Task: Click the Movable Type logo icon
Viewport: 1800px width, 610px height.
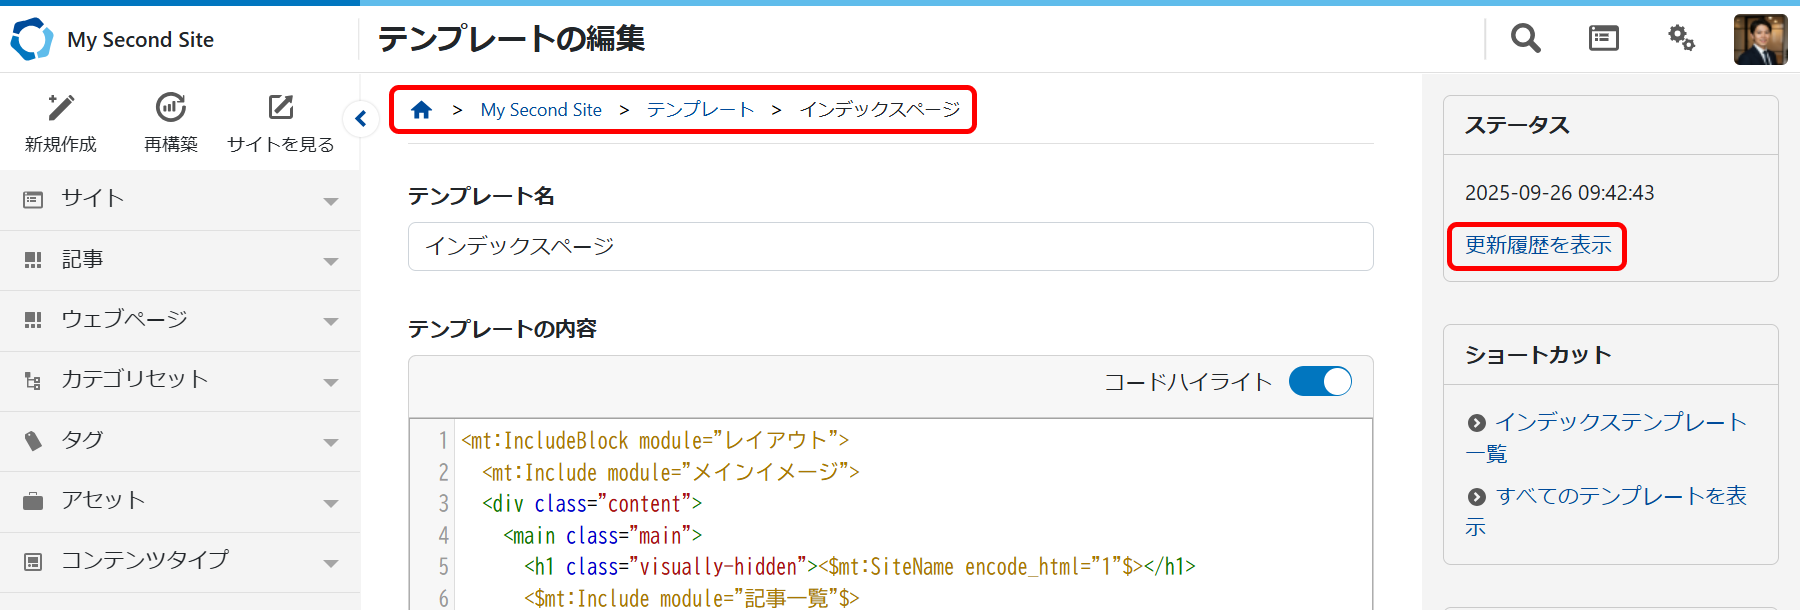Action: pyautogui.click(x=31, y=39)
